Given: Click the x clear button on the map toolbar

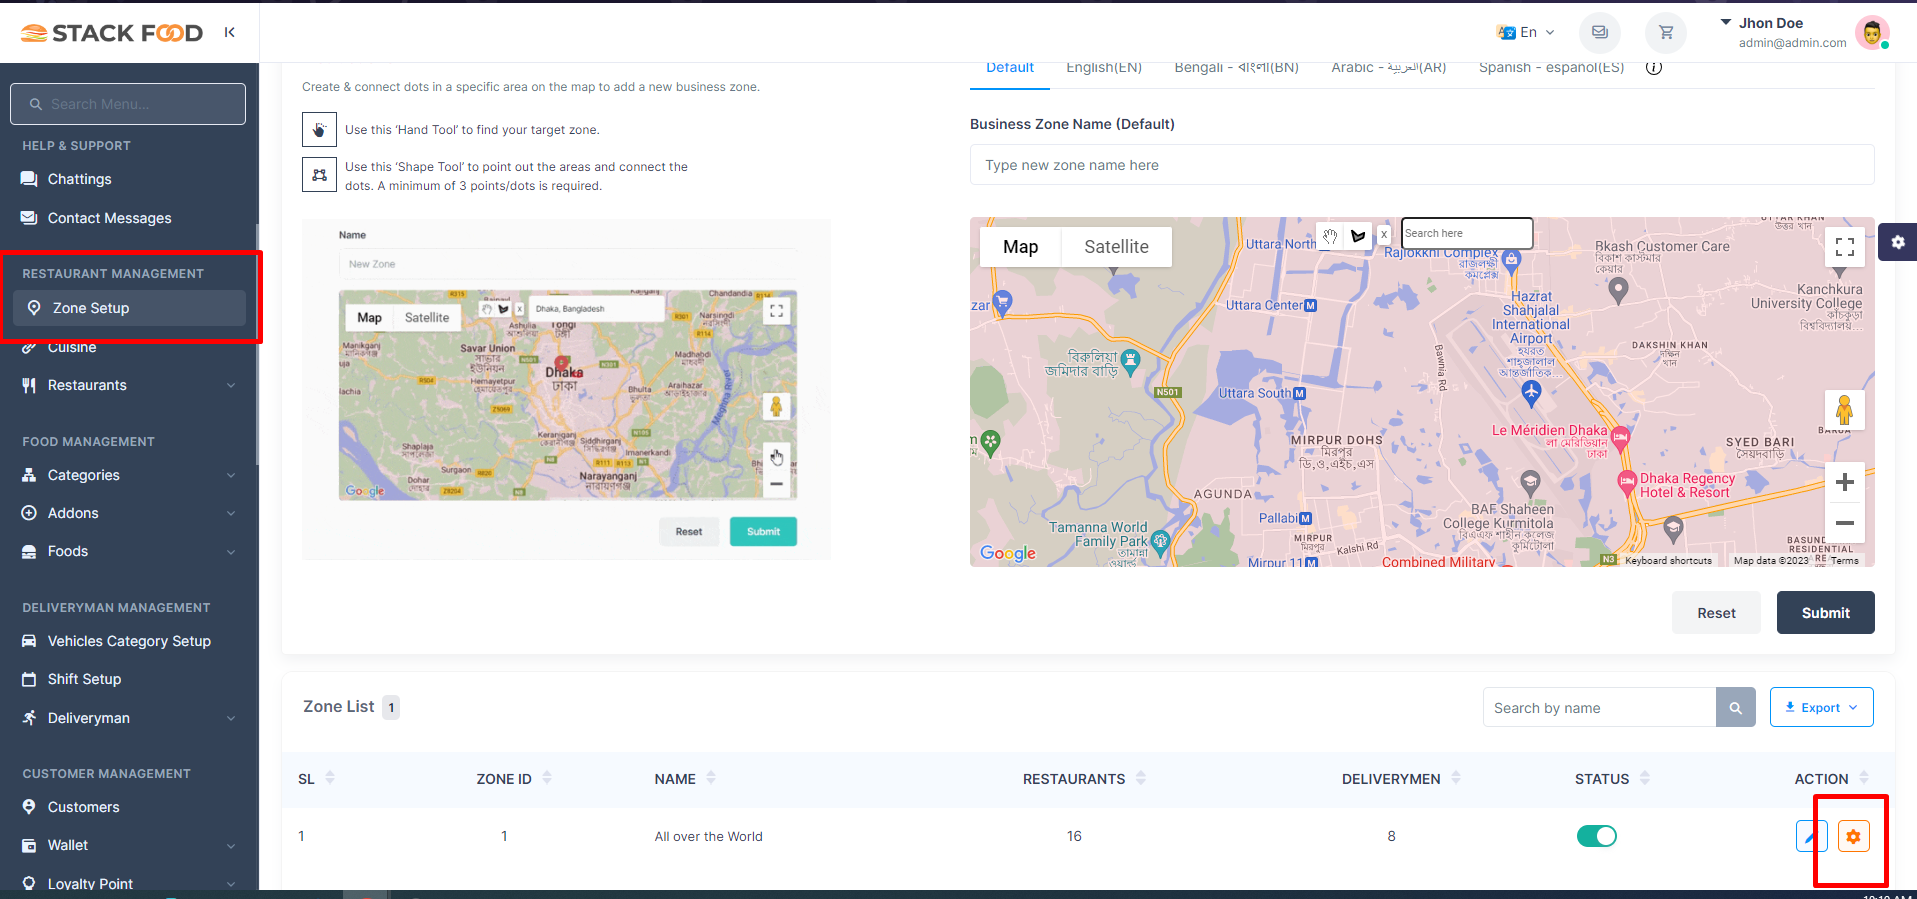Looking at the screenshot, I should [1384, 235].
